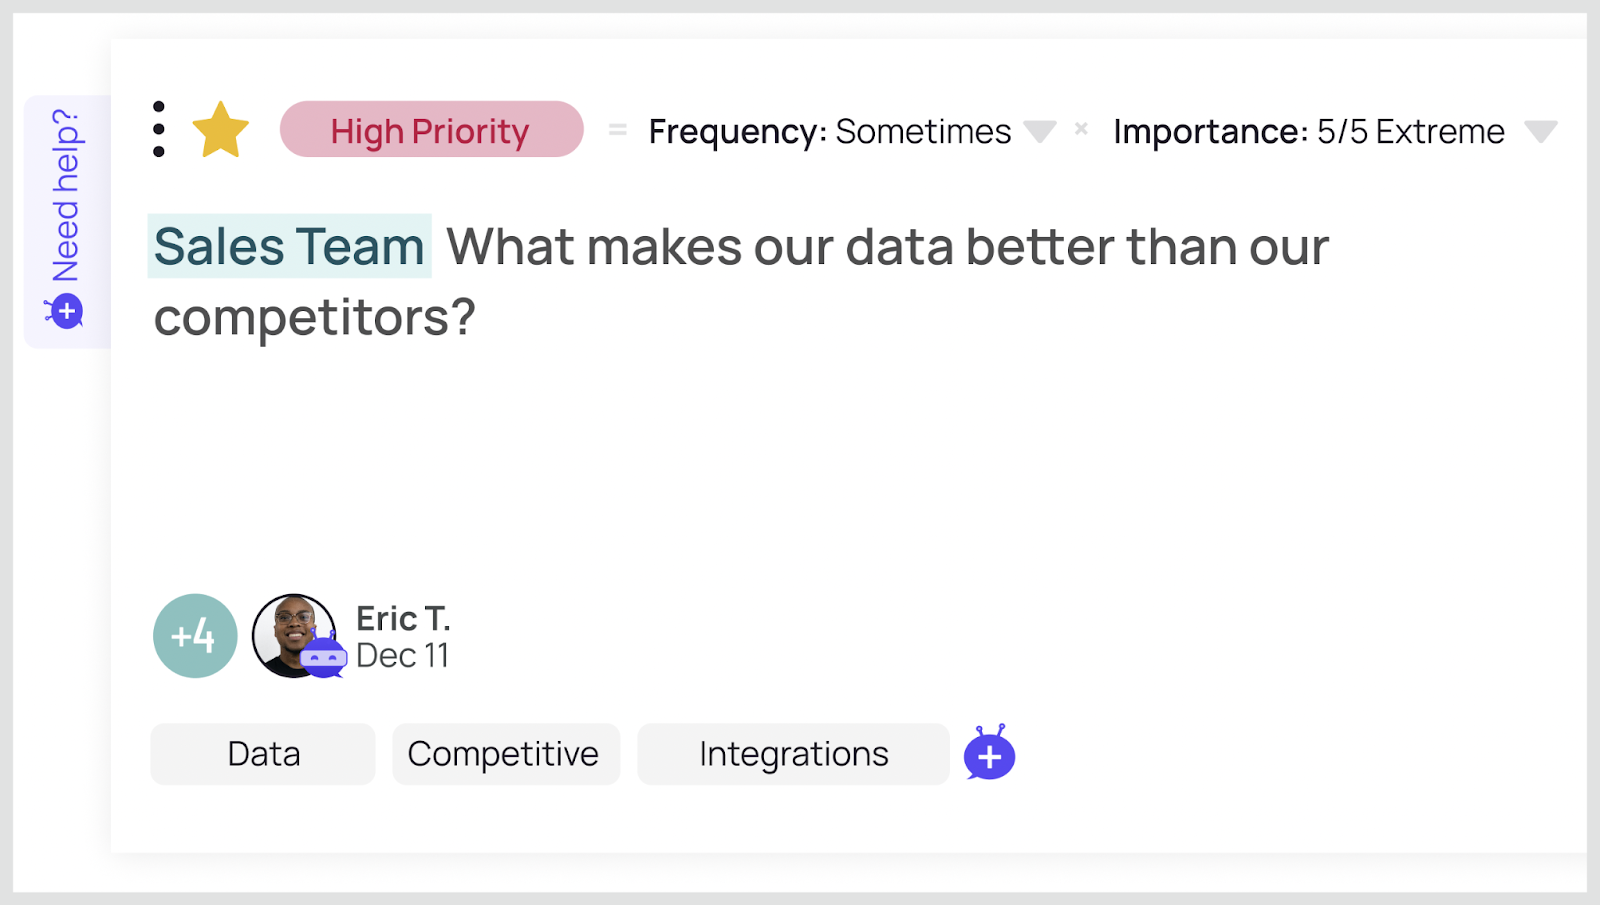This screenshot has width=1600, height=905.
Task: Select the Competitive tag
Action: pyautogui.click(x=504, y=754)
